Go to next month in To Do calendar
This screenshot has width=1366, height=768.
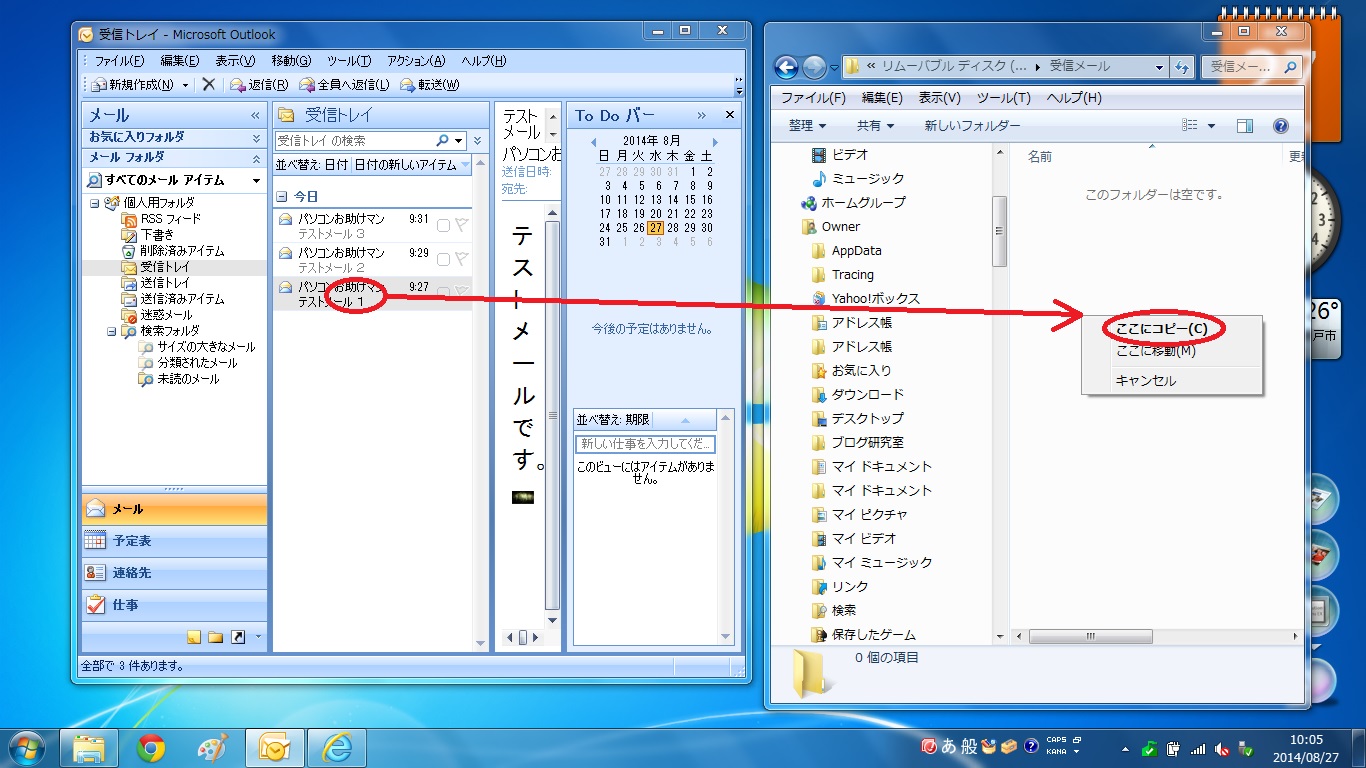(x=715, y=141)
